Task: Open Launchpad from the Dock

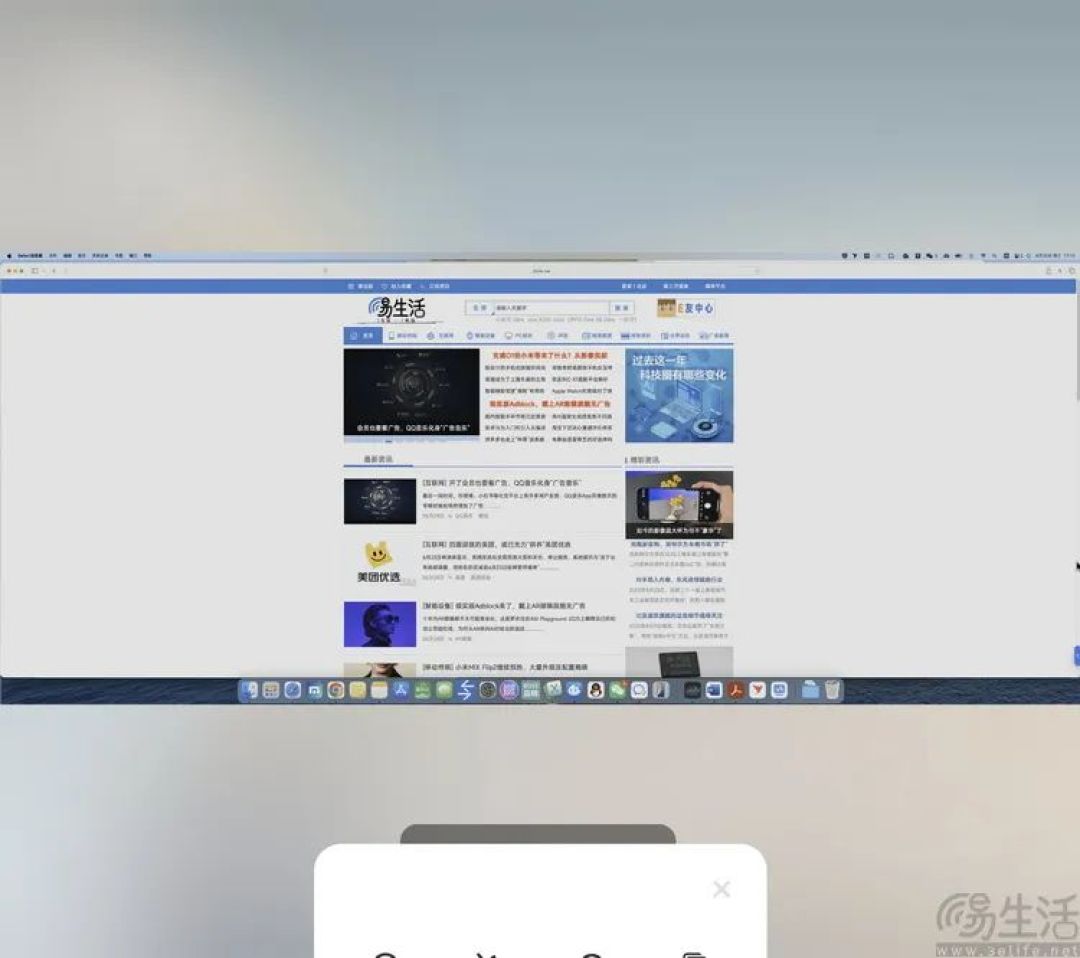Action: 271,689
